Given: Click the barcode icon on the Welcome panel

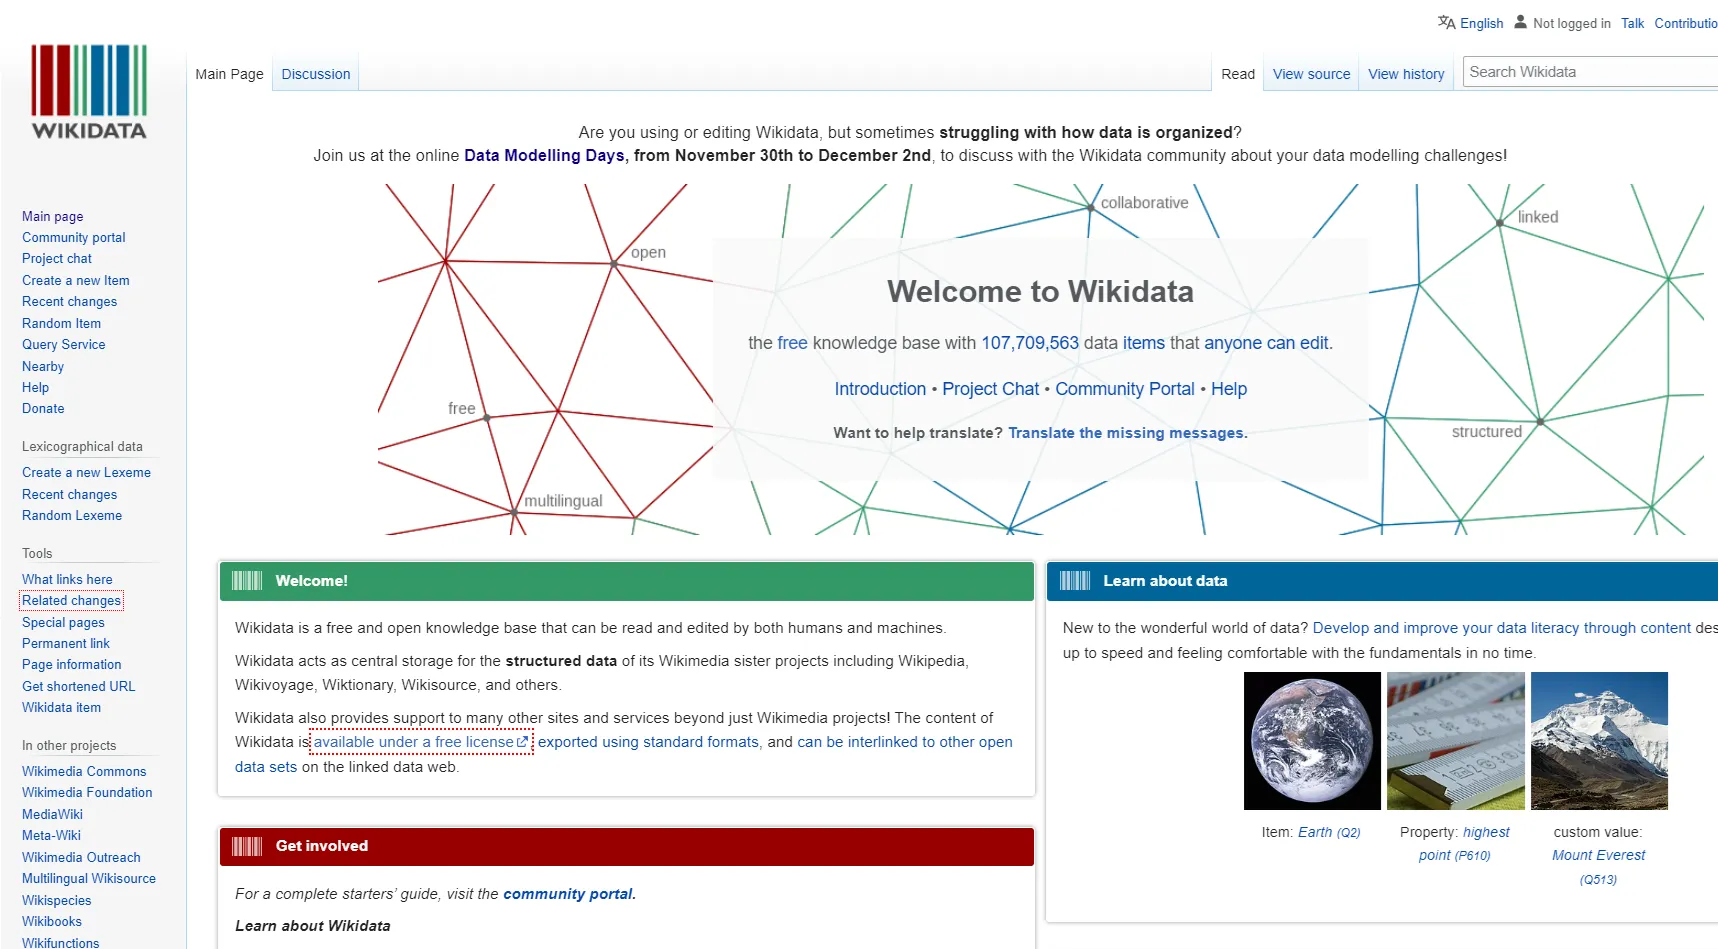Looking at the screenshot, I should (x=246, y=580).
